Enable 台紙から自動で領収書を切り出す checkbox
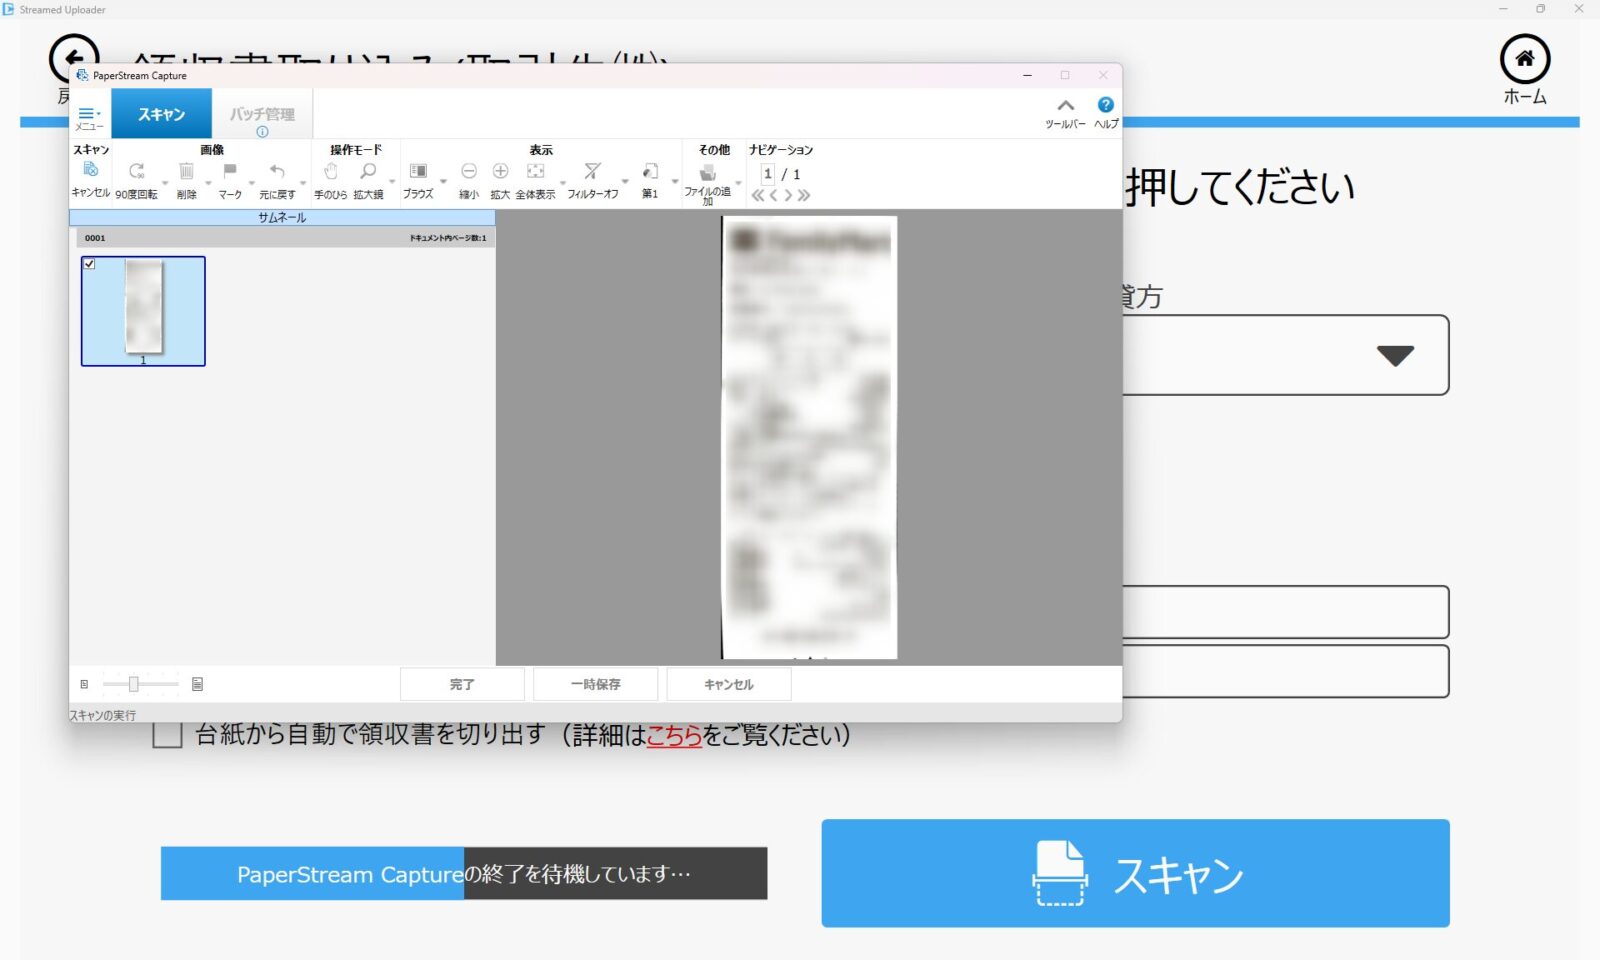Image resolution: width=1600 pixels, height=960 pixels. tap(167, 735)
